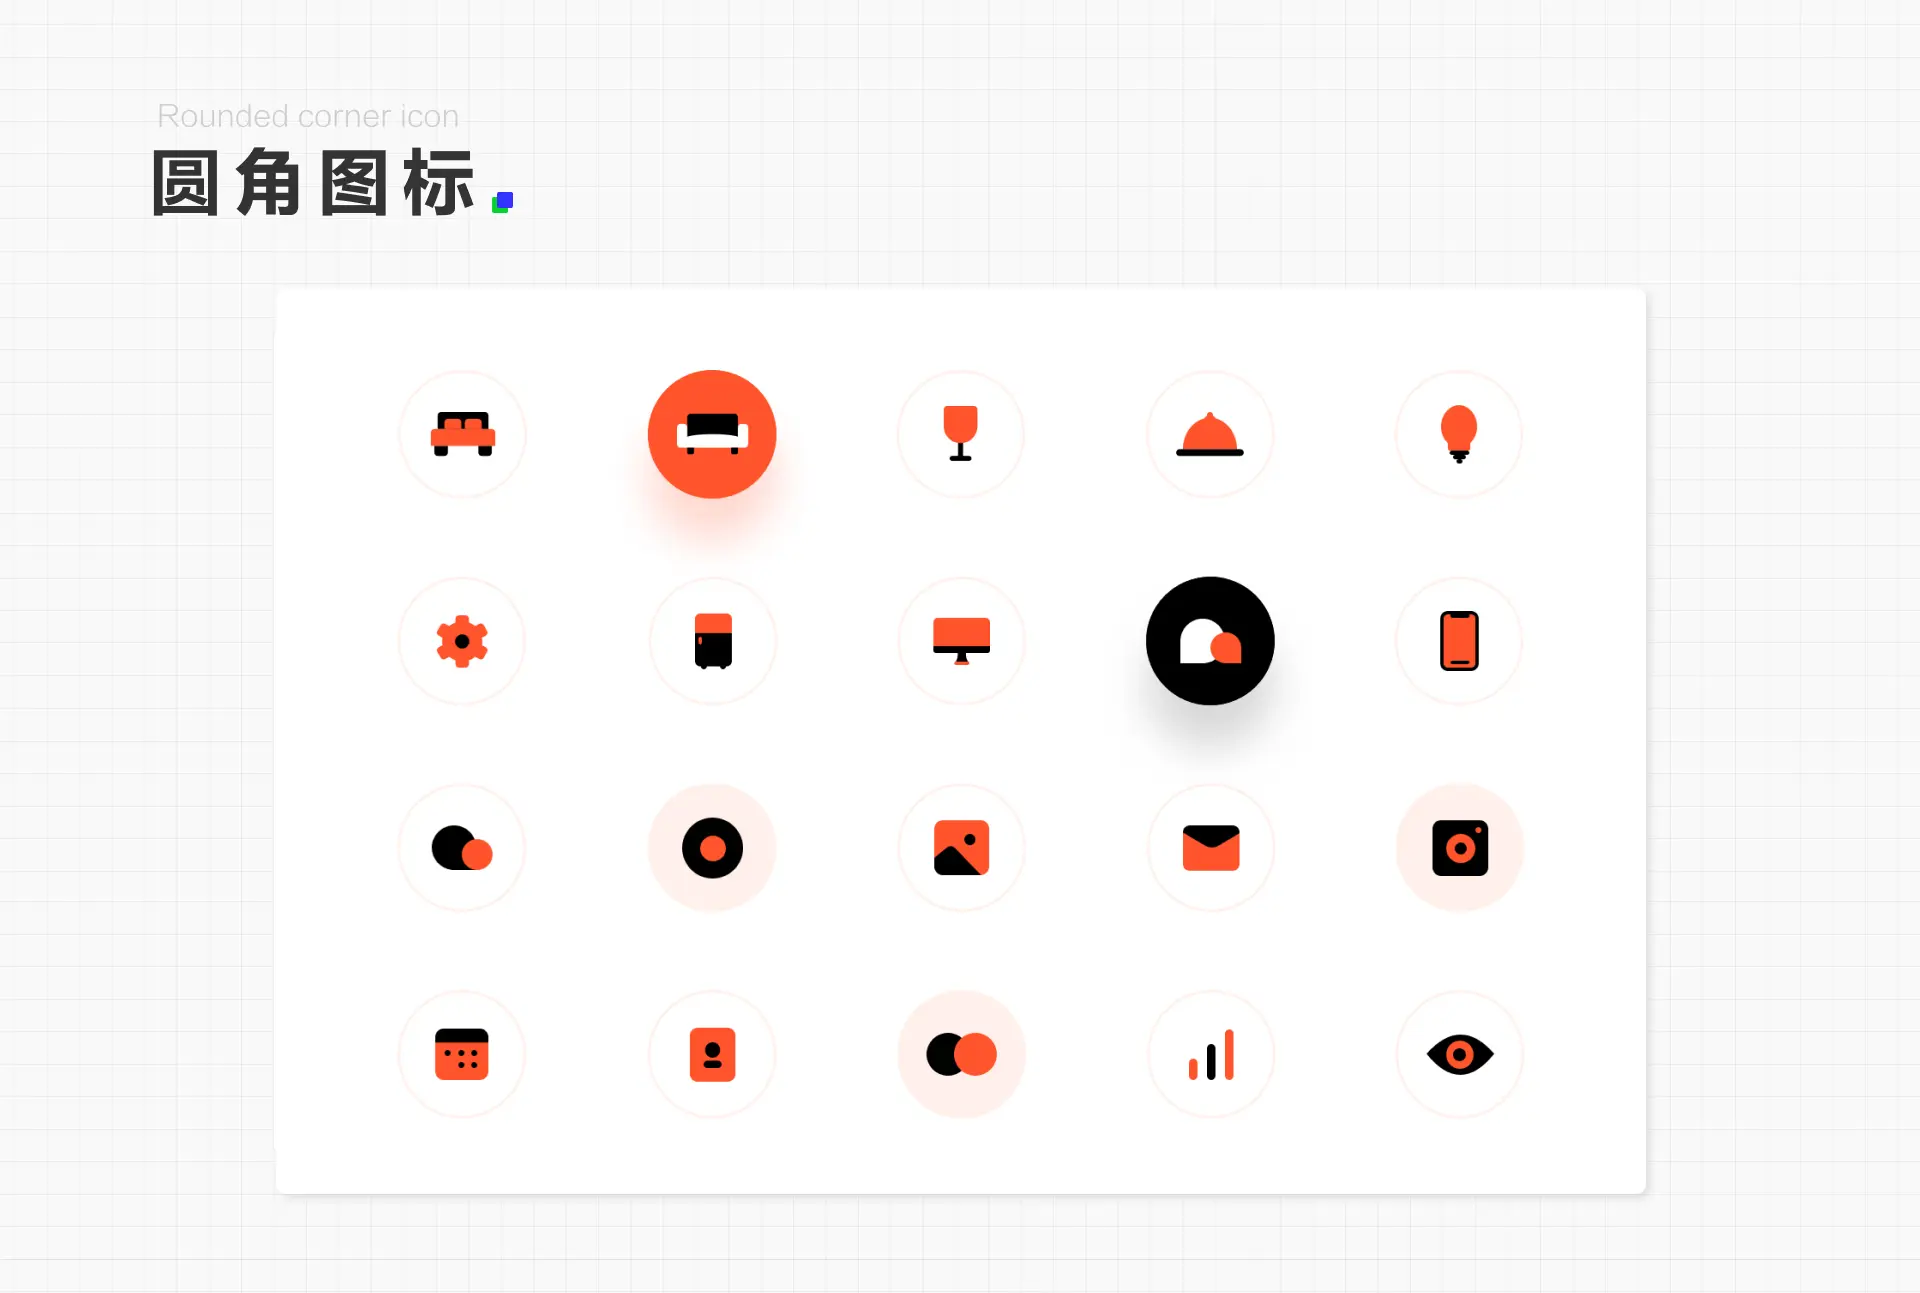
Task: Click the orange bed icon
Action: point(462,434)
